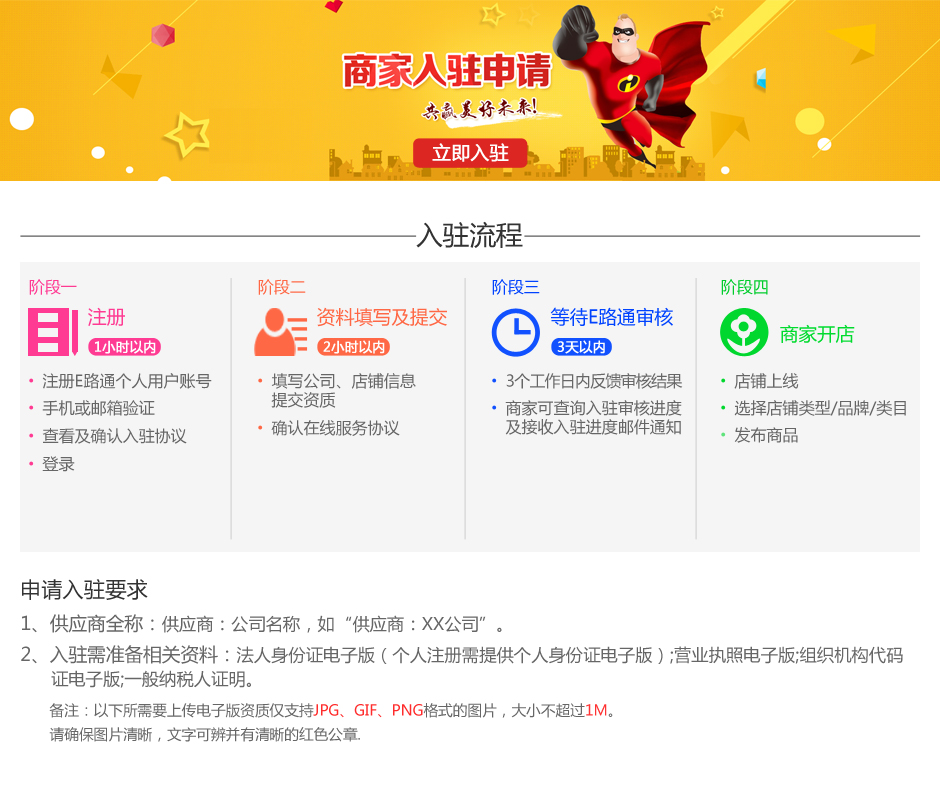
Task: Click the orange user profile icon
Action: pos(281,332)
